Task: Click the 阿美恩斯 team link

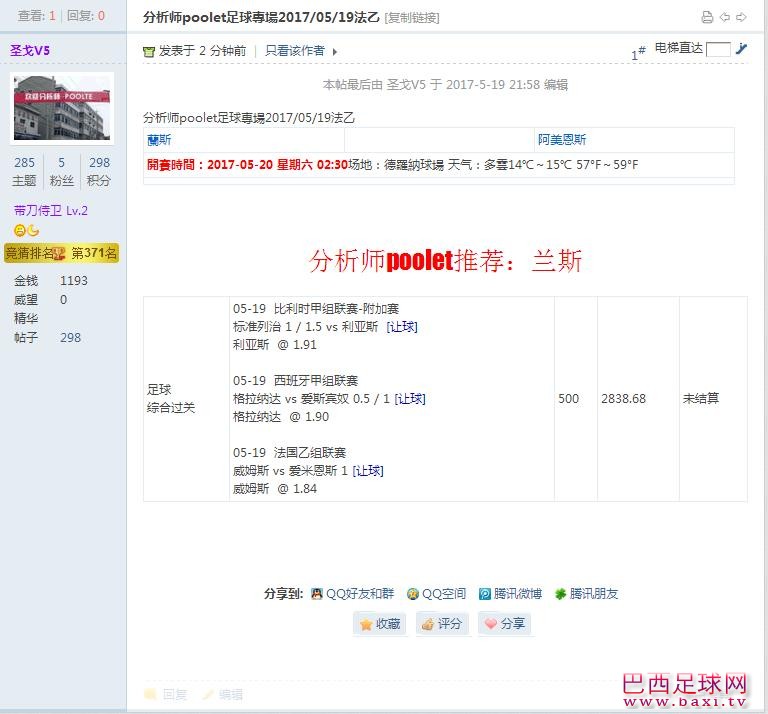Action: point(562,140)
